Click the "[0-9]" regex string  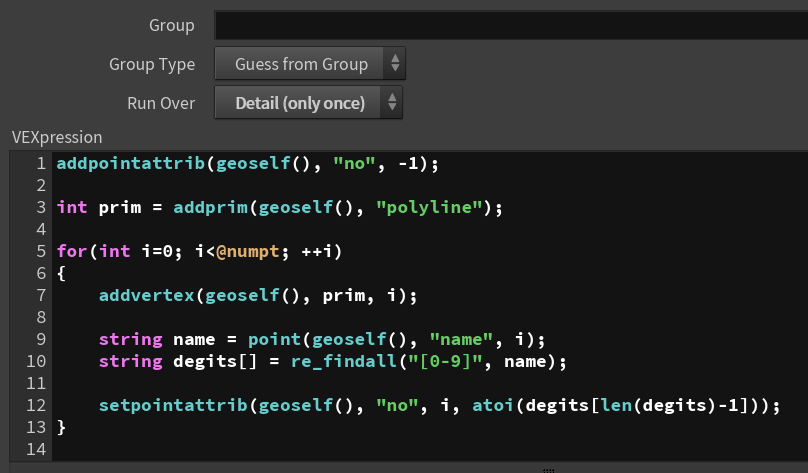pos(445,361)
